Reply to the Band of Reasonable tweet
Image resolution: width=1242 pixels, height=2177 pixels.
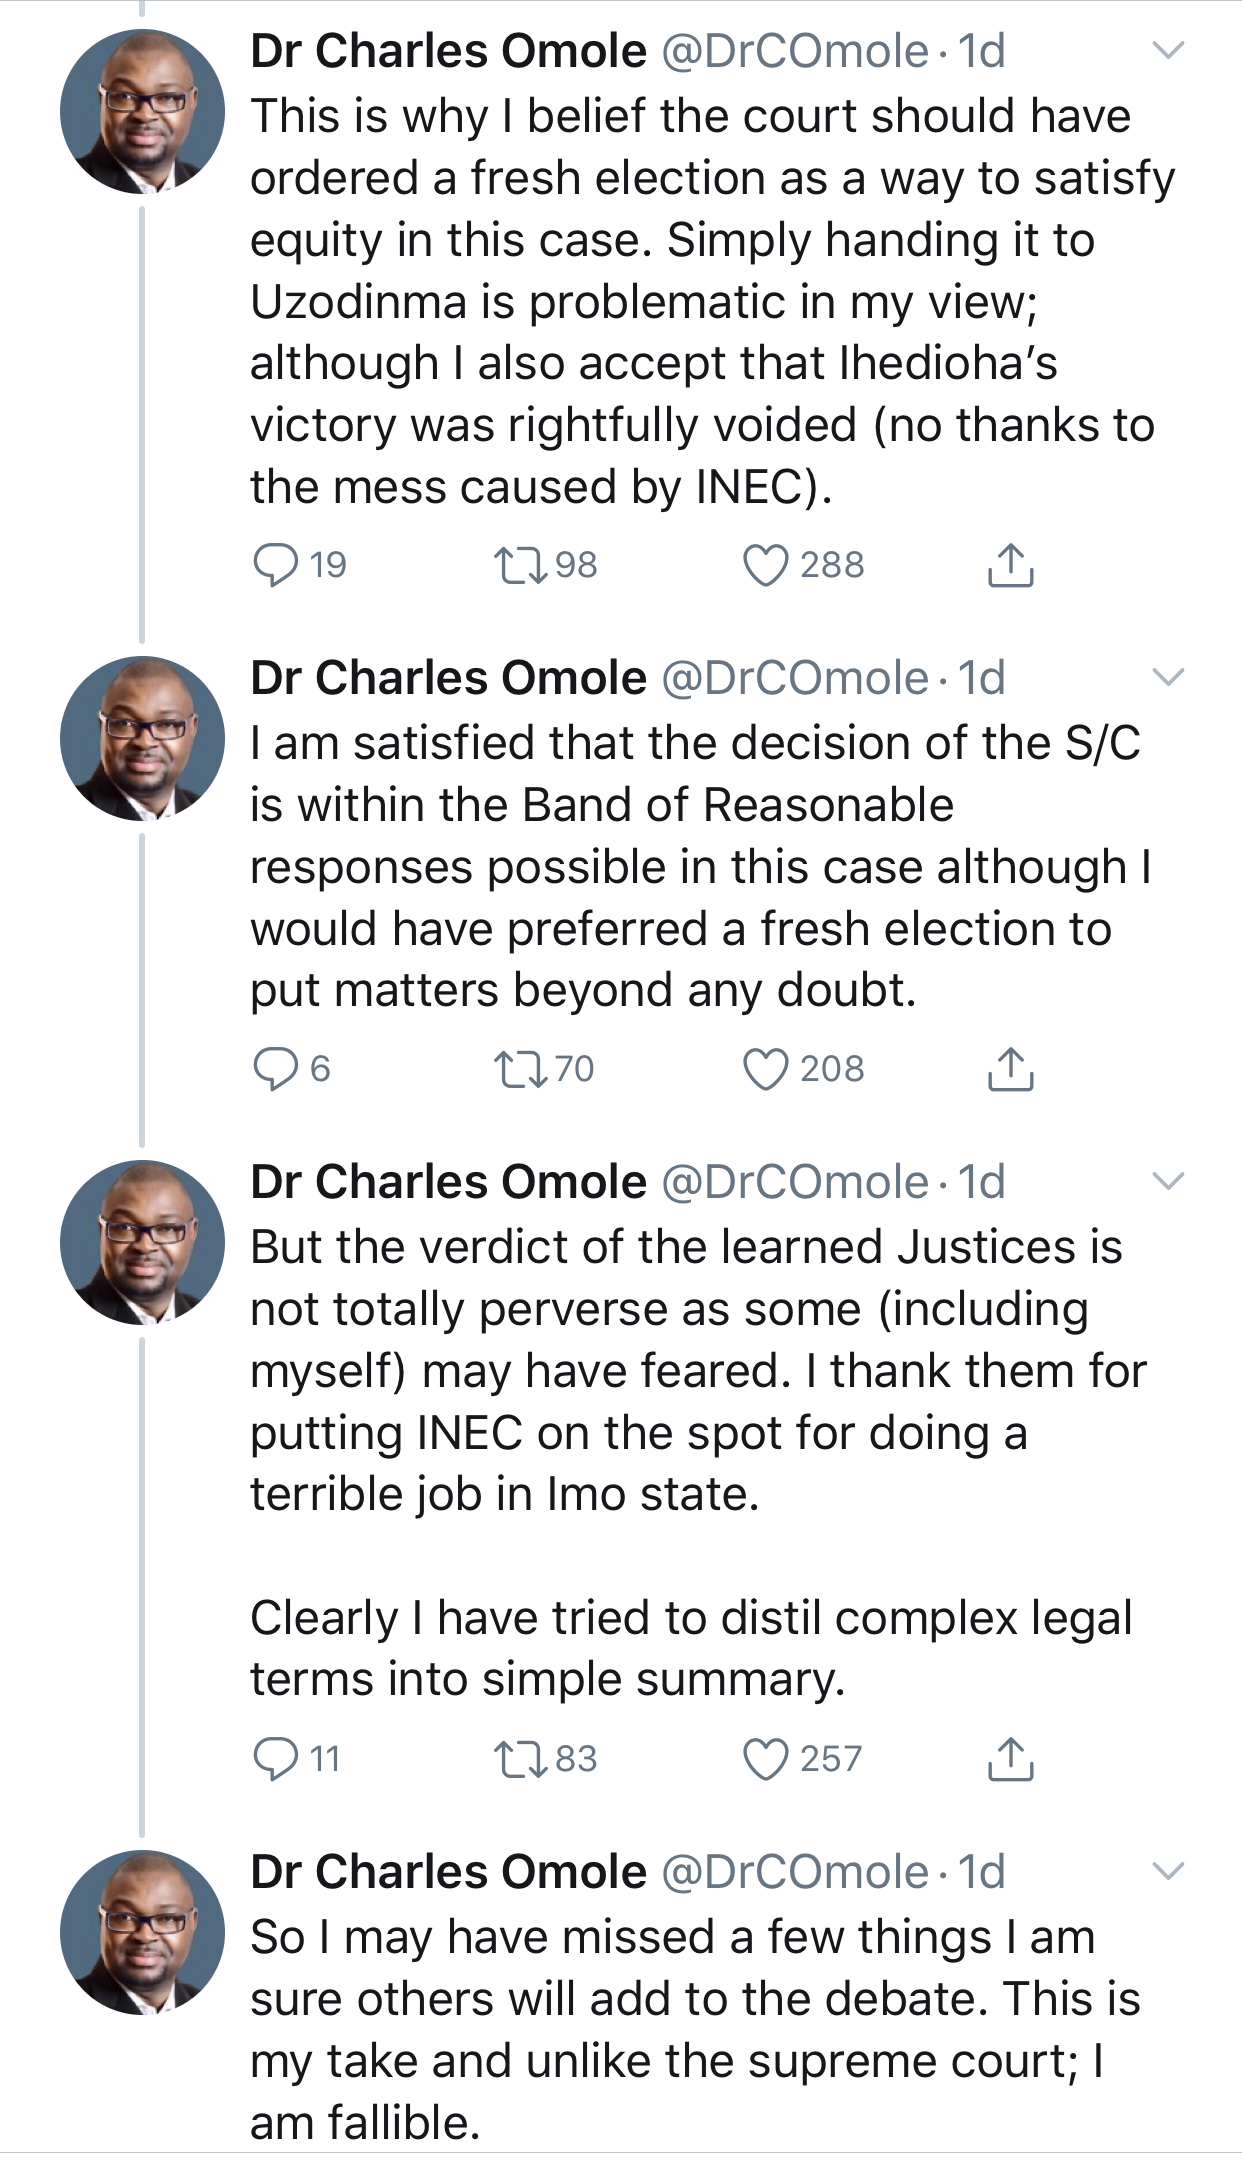click(x=276, y=1069)
